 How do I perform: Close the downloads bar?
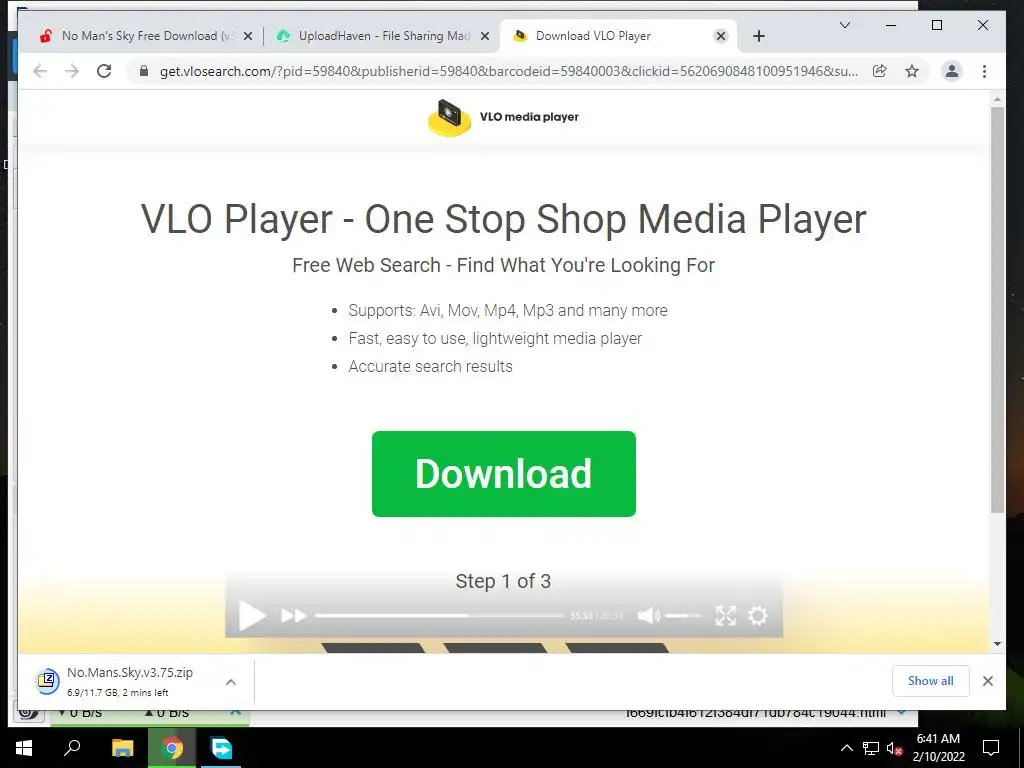(987, 681)
